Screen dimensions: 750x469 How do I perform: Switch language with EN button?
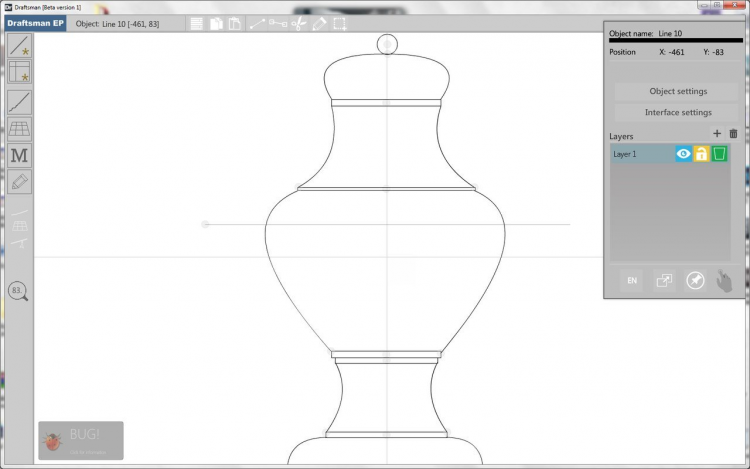(632, 281)
